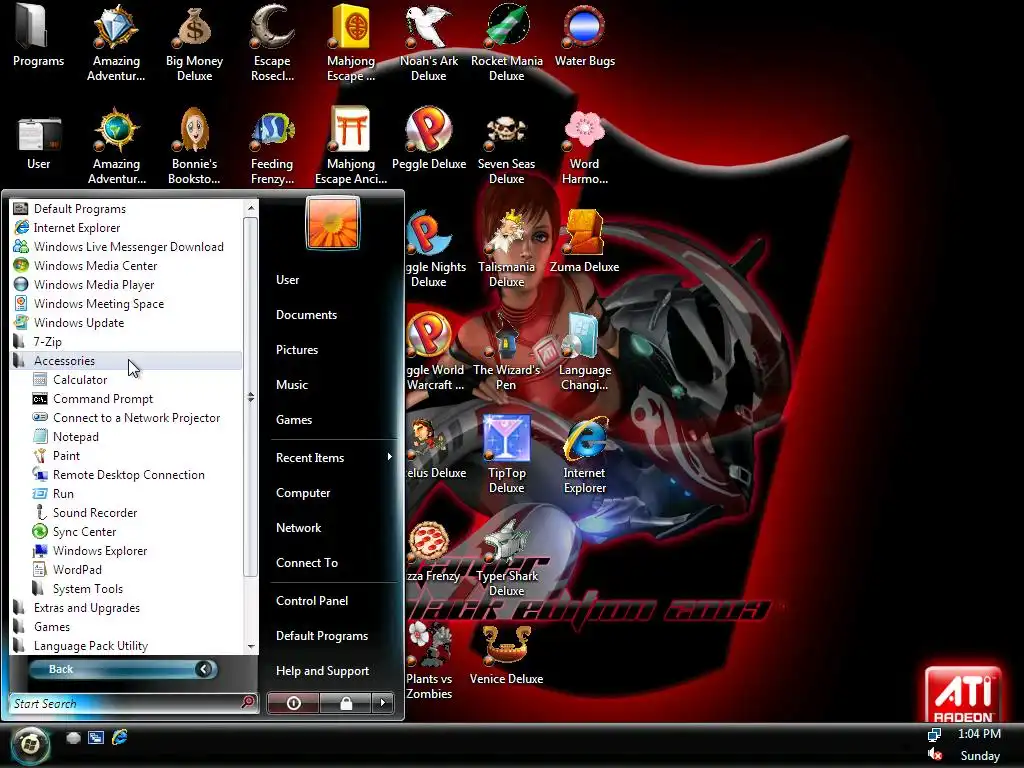This screenshot has width=1024, height=768.
Task: Collapse the Accessories folder
Action: (126, 360)
